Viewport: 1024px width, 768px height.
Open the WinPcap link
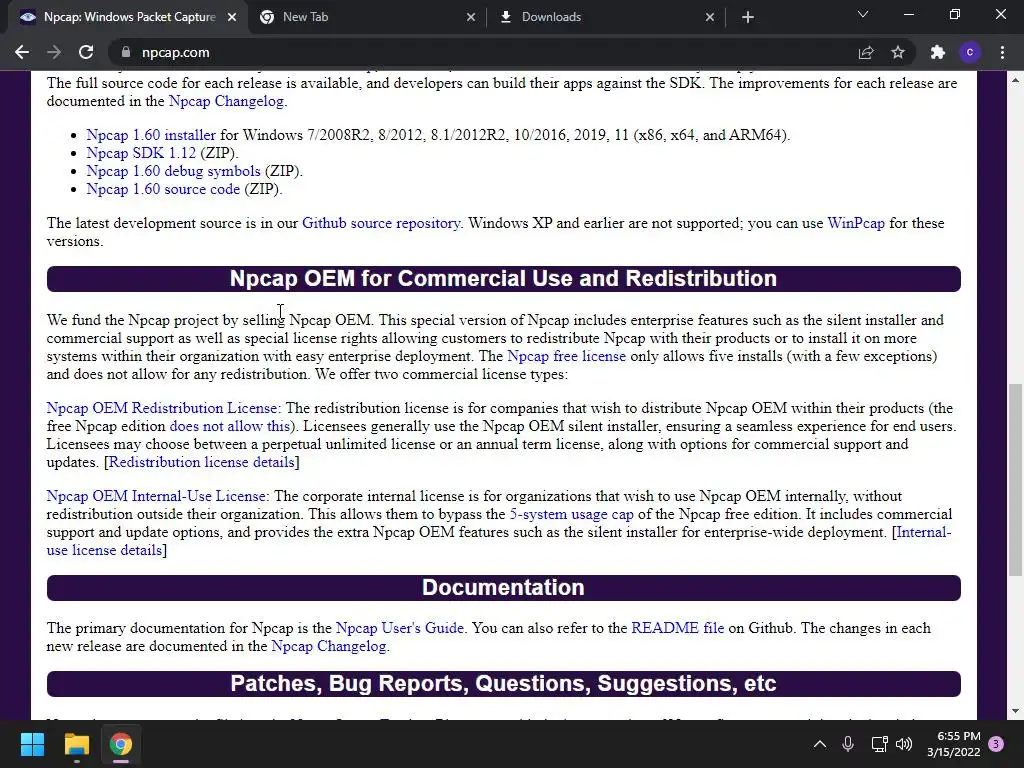(856, 223)
